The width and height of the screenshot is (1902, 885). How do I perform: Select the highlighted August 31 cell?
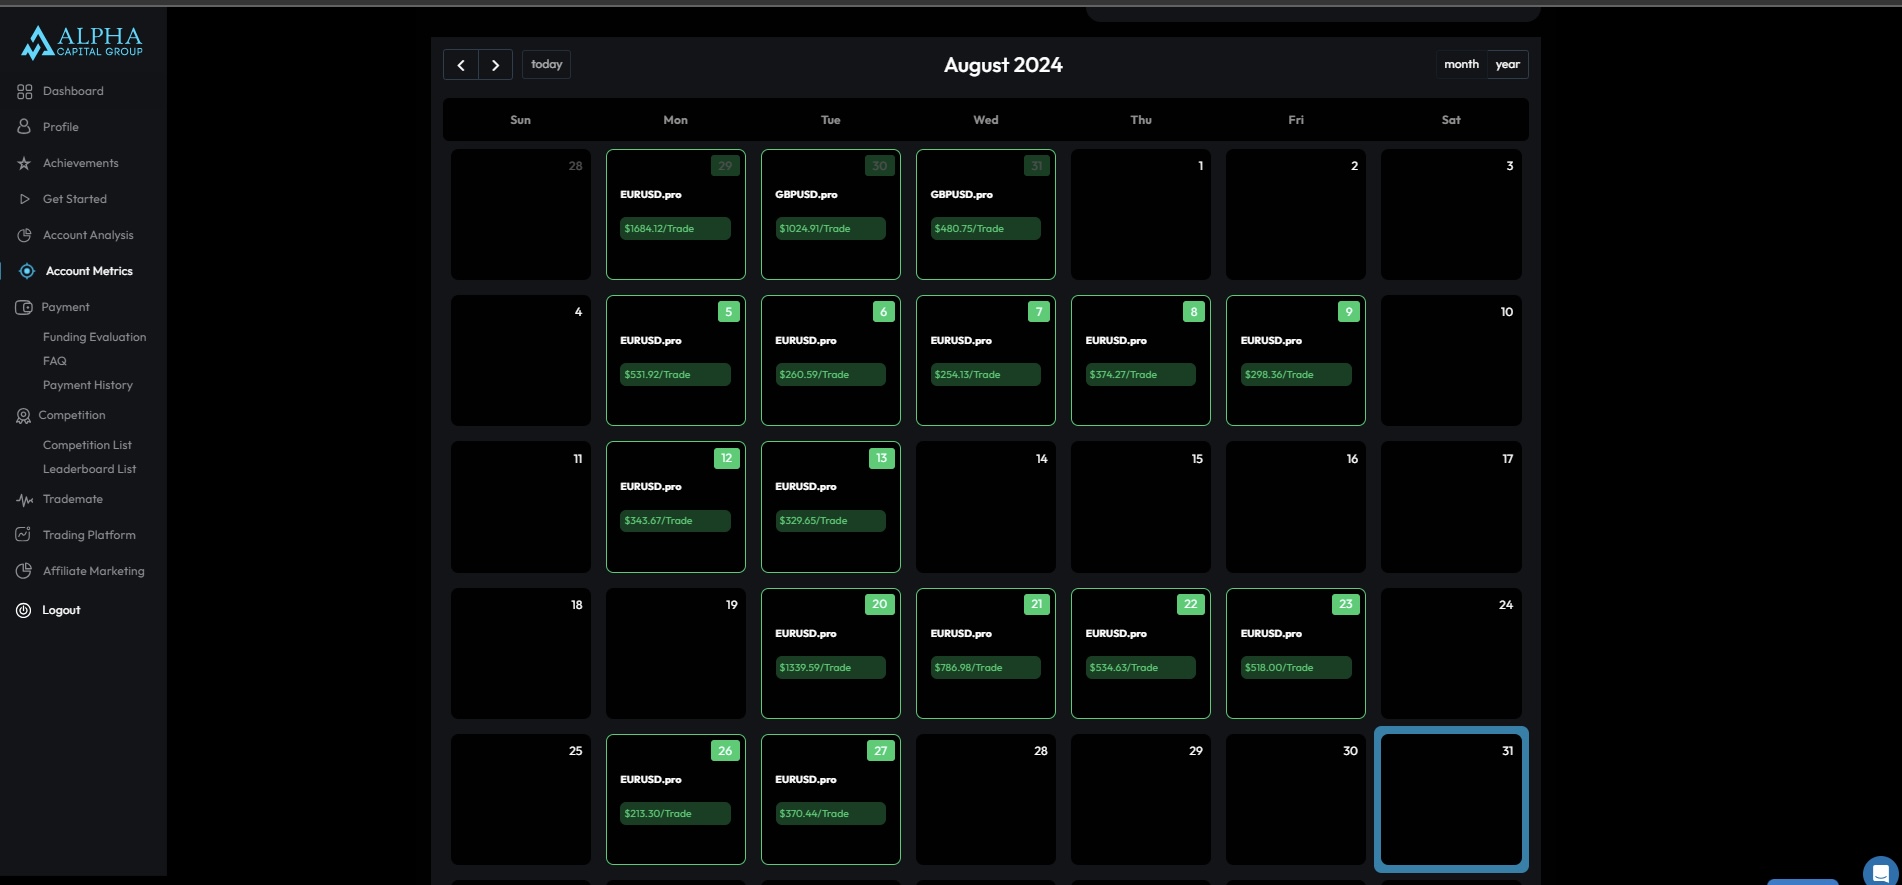pyautogui.click(x=1450, y=800)
